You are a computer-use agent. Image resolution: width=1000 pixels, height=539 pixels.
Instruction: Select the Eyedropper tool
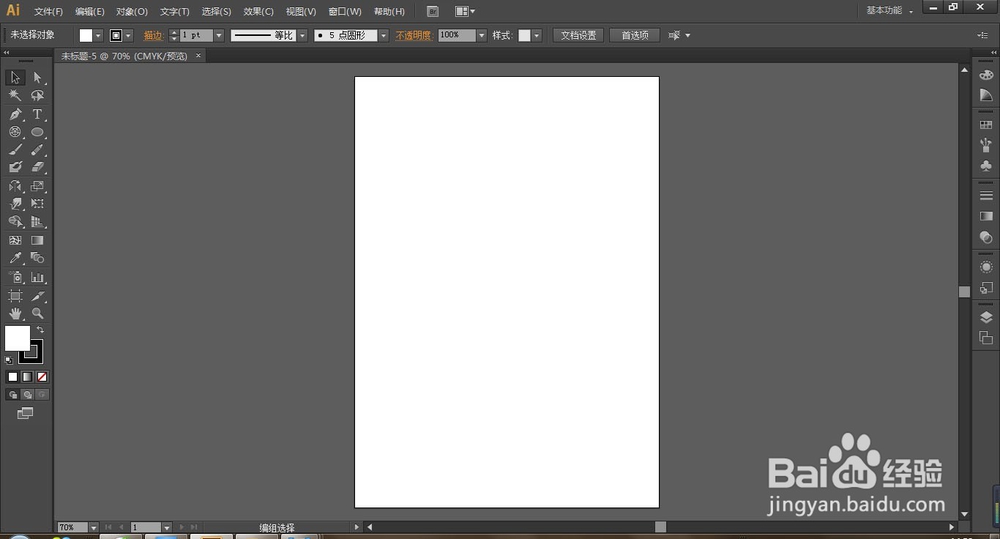[15, 258]
